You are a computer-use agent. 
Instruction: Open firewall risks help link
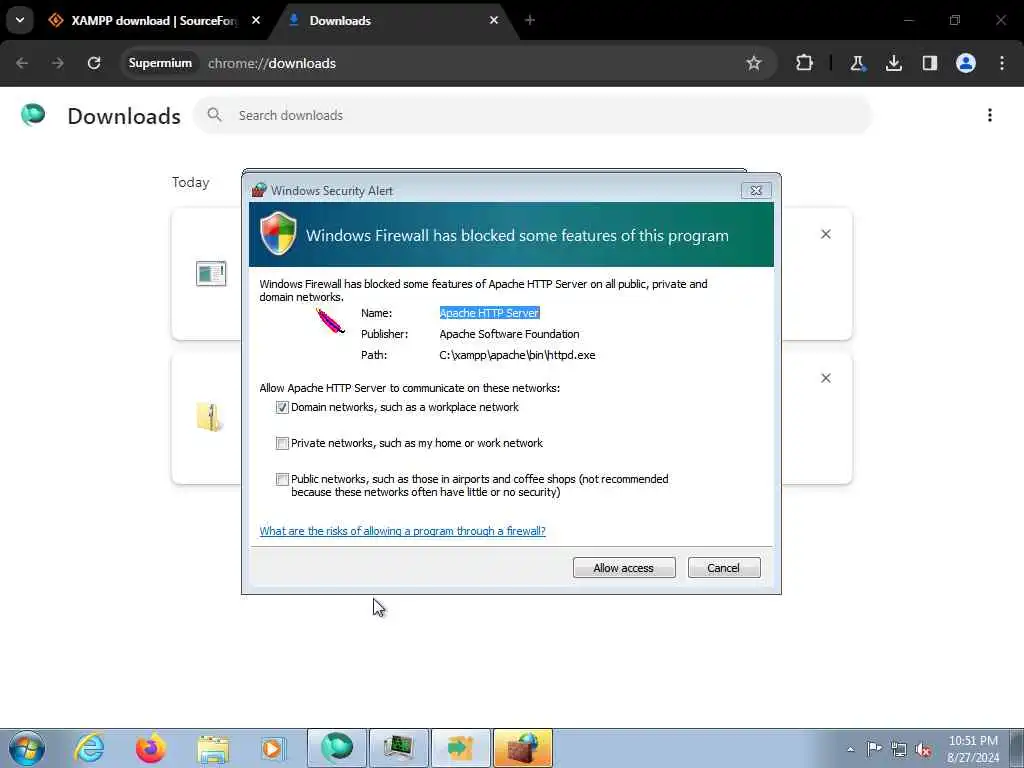tap(402, 531)
